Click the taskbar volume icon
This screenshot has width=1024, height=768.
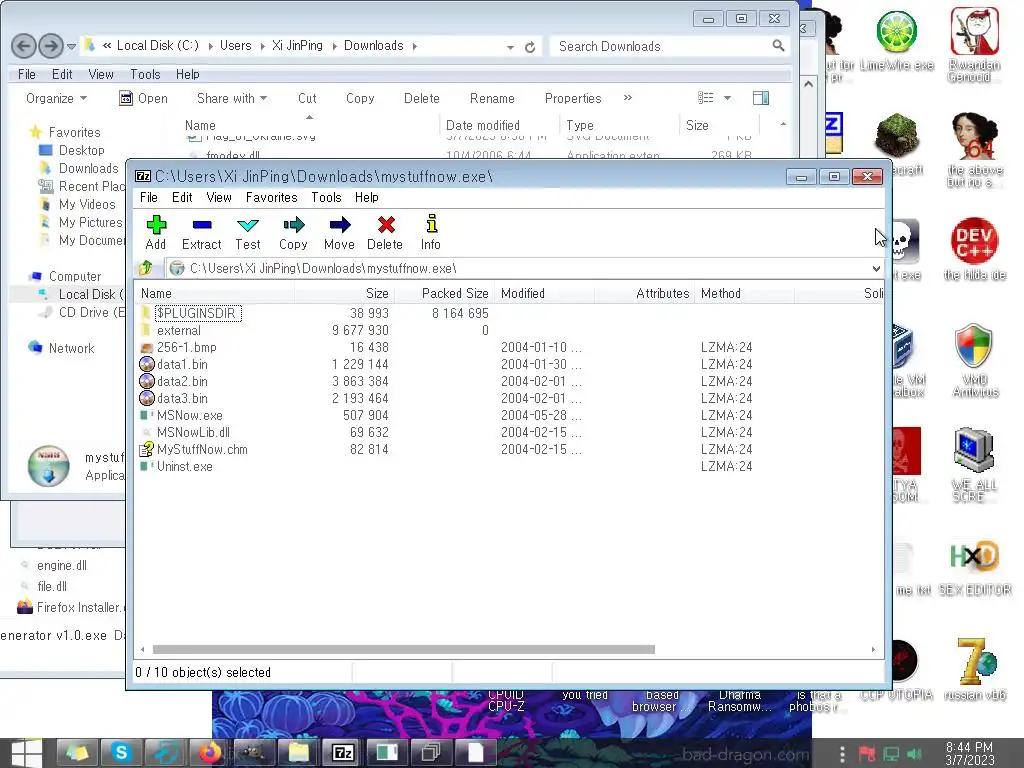pos(914,754)
